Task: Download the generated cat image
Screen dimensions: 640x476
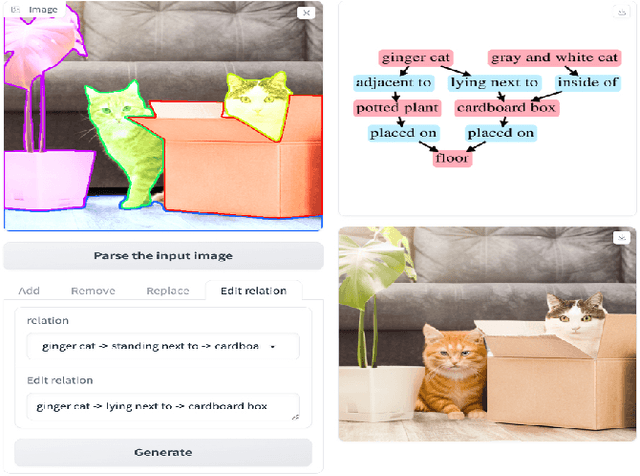Action: pyautogui.click(x=621, y=238)
